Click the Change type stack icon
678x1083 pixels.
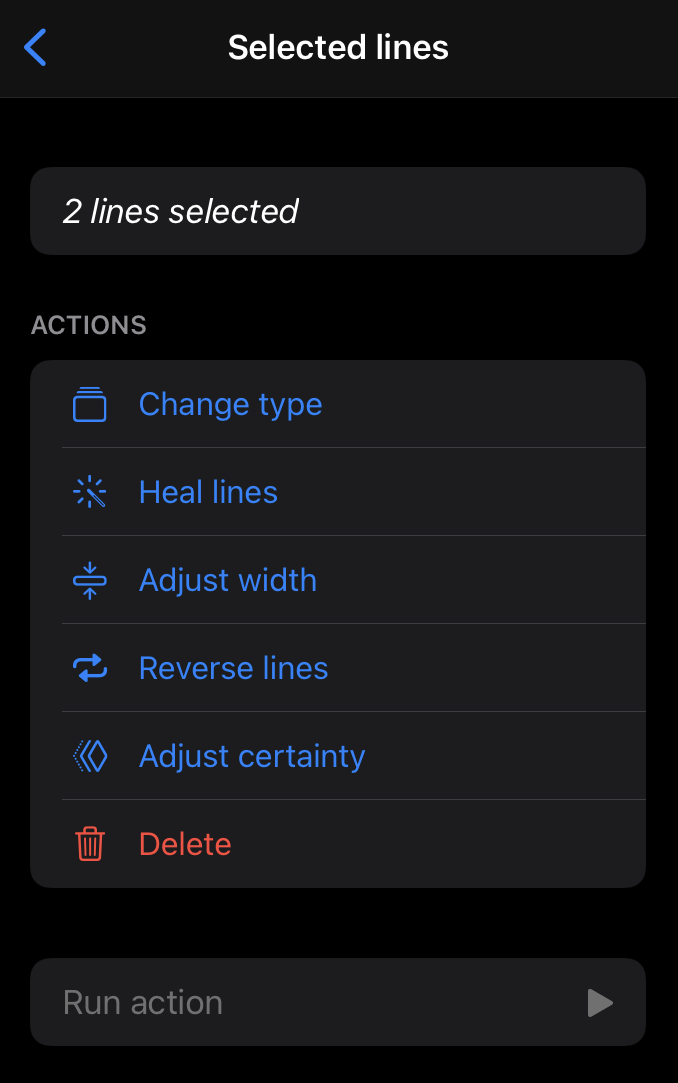pos(90,404)
